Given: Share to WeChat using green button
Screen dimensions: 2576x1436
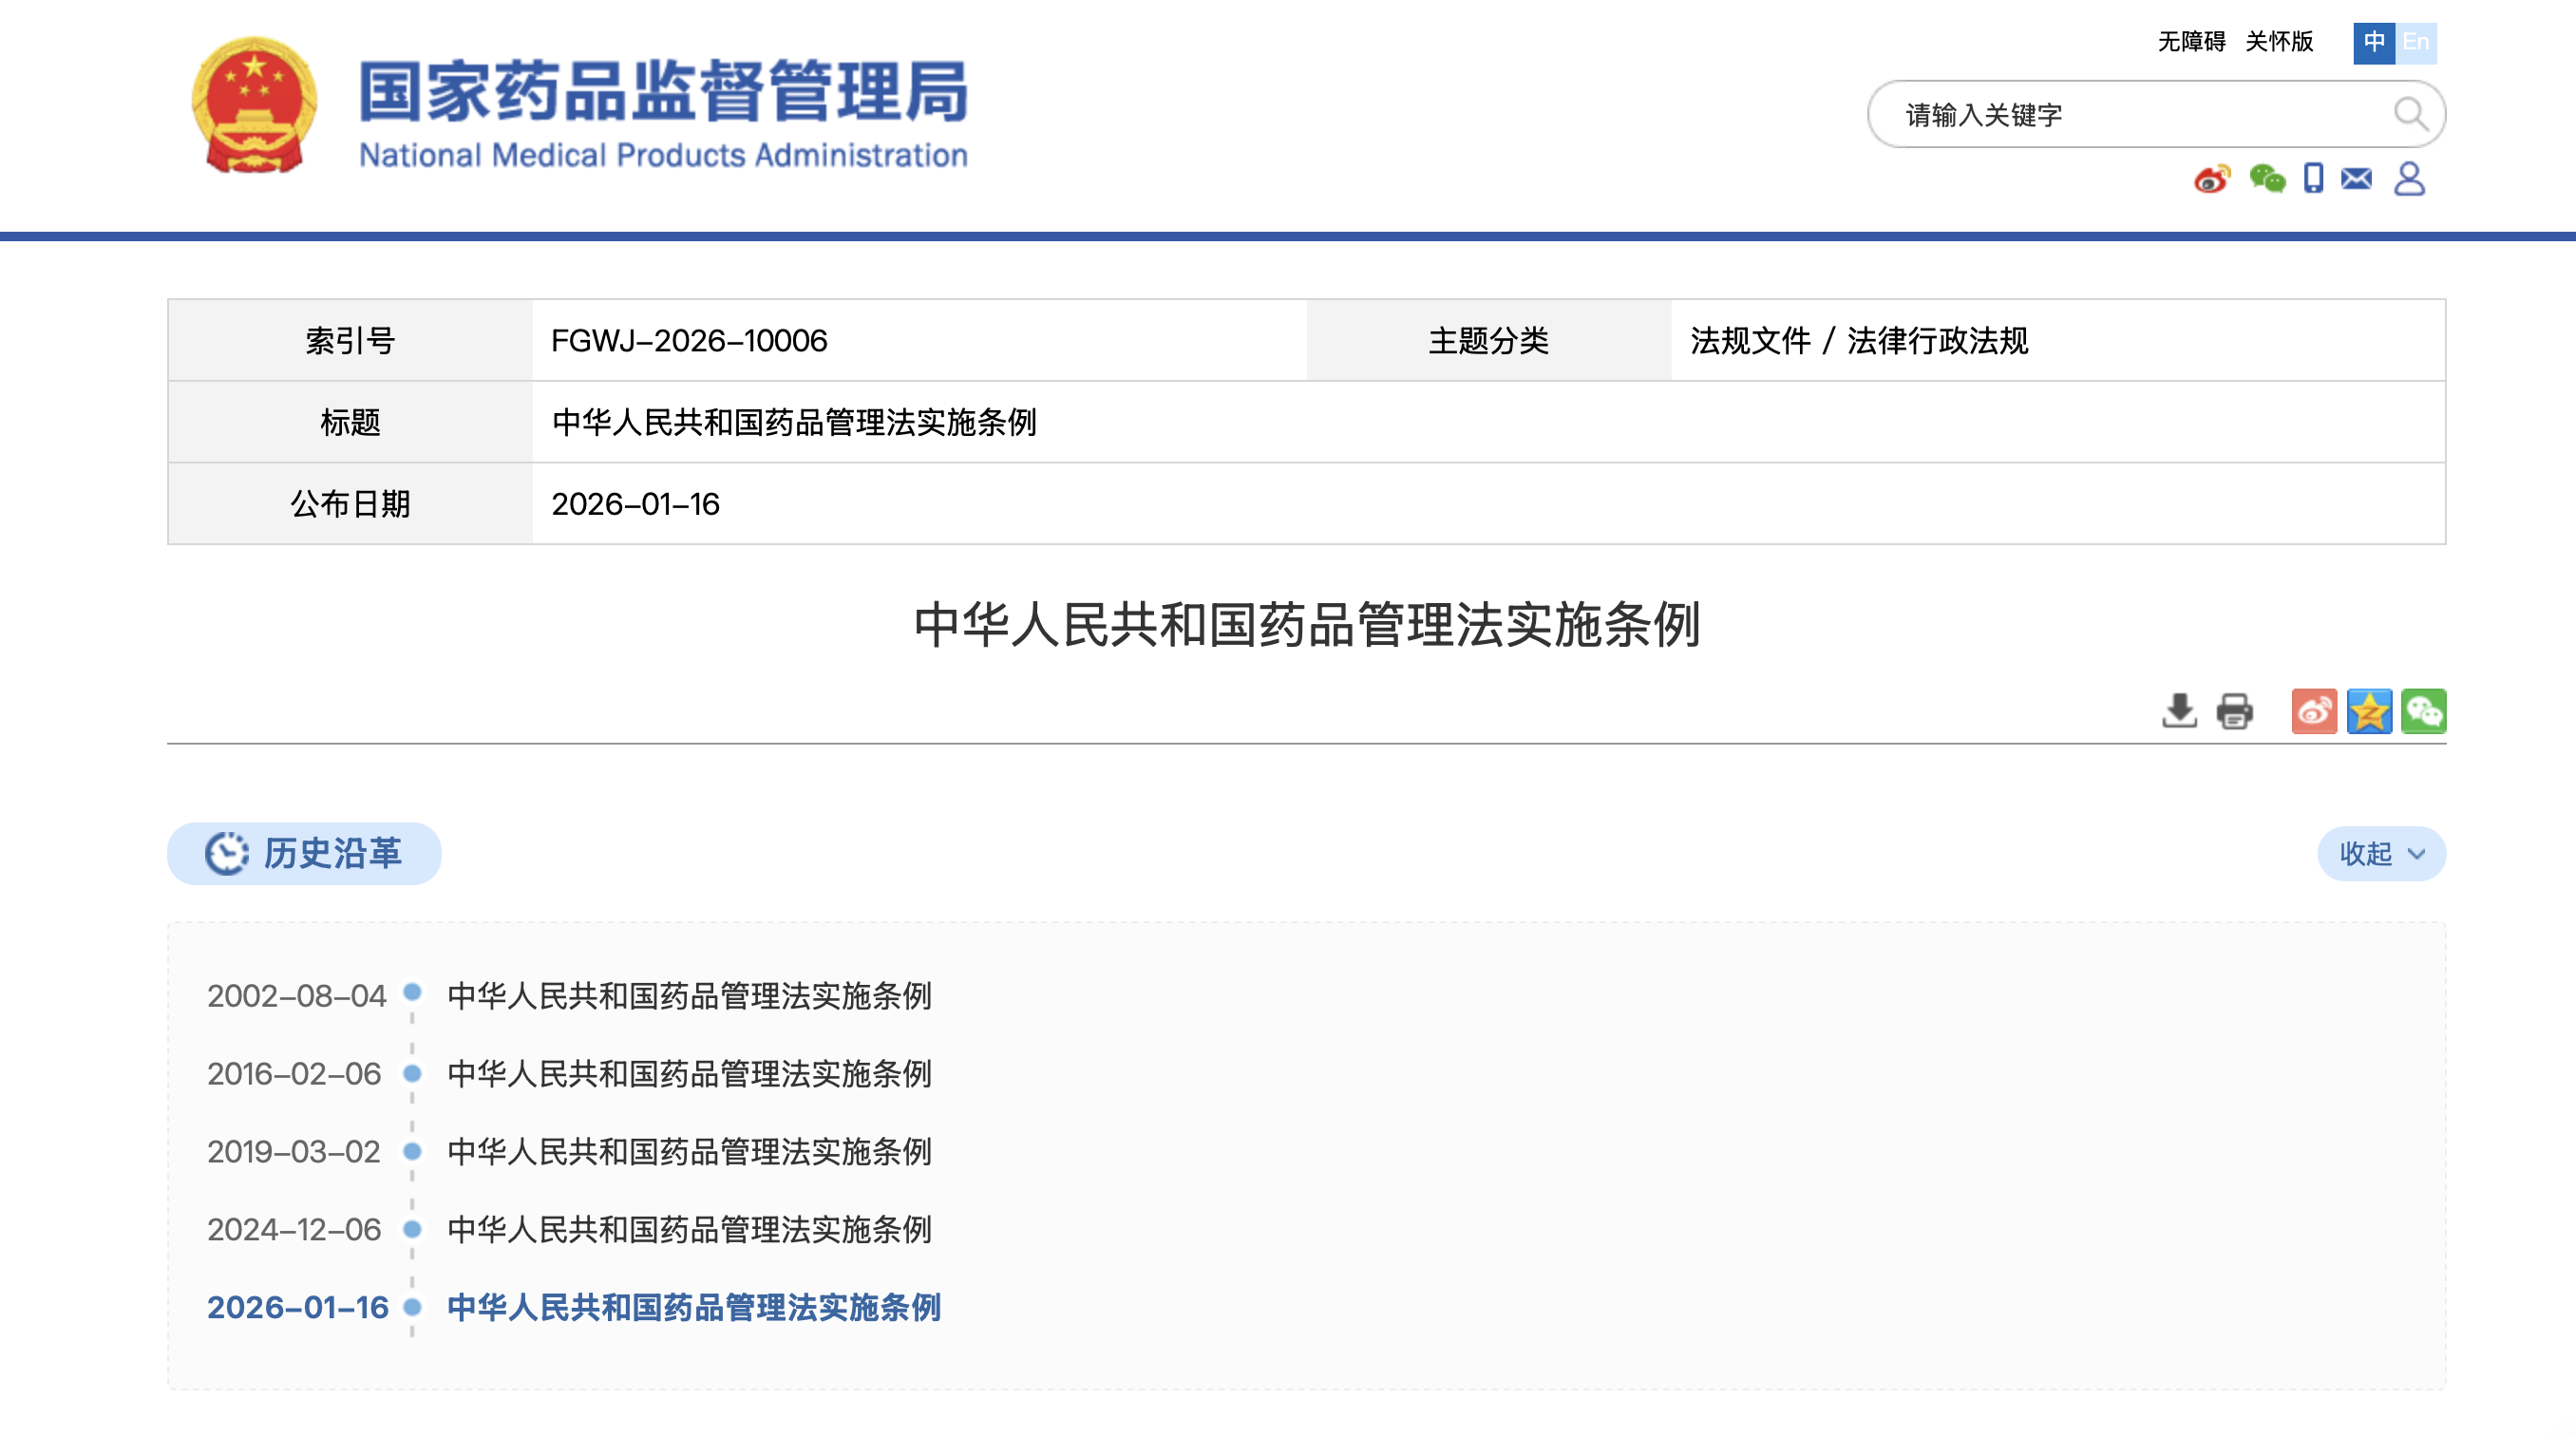Looking at the screenshot, I should (x=2423, y=711).
